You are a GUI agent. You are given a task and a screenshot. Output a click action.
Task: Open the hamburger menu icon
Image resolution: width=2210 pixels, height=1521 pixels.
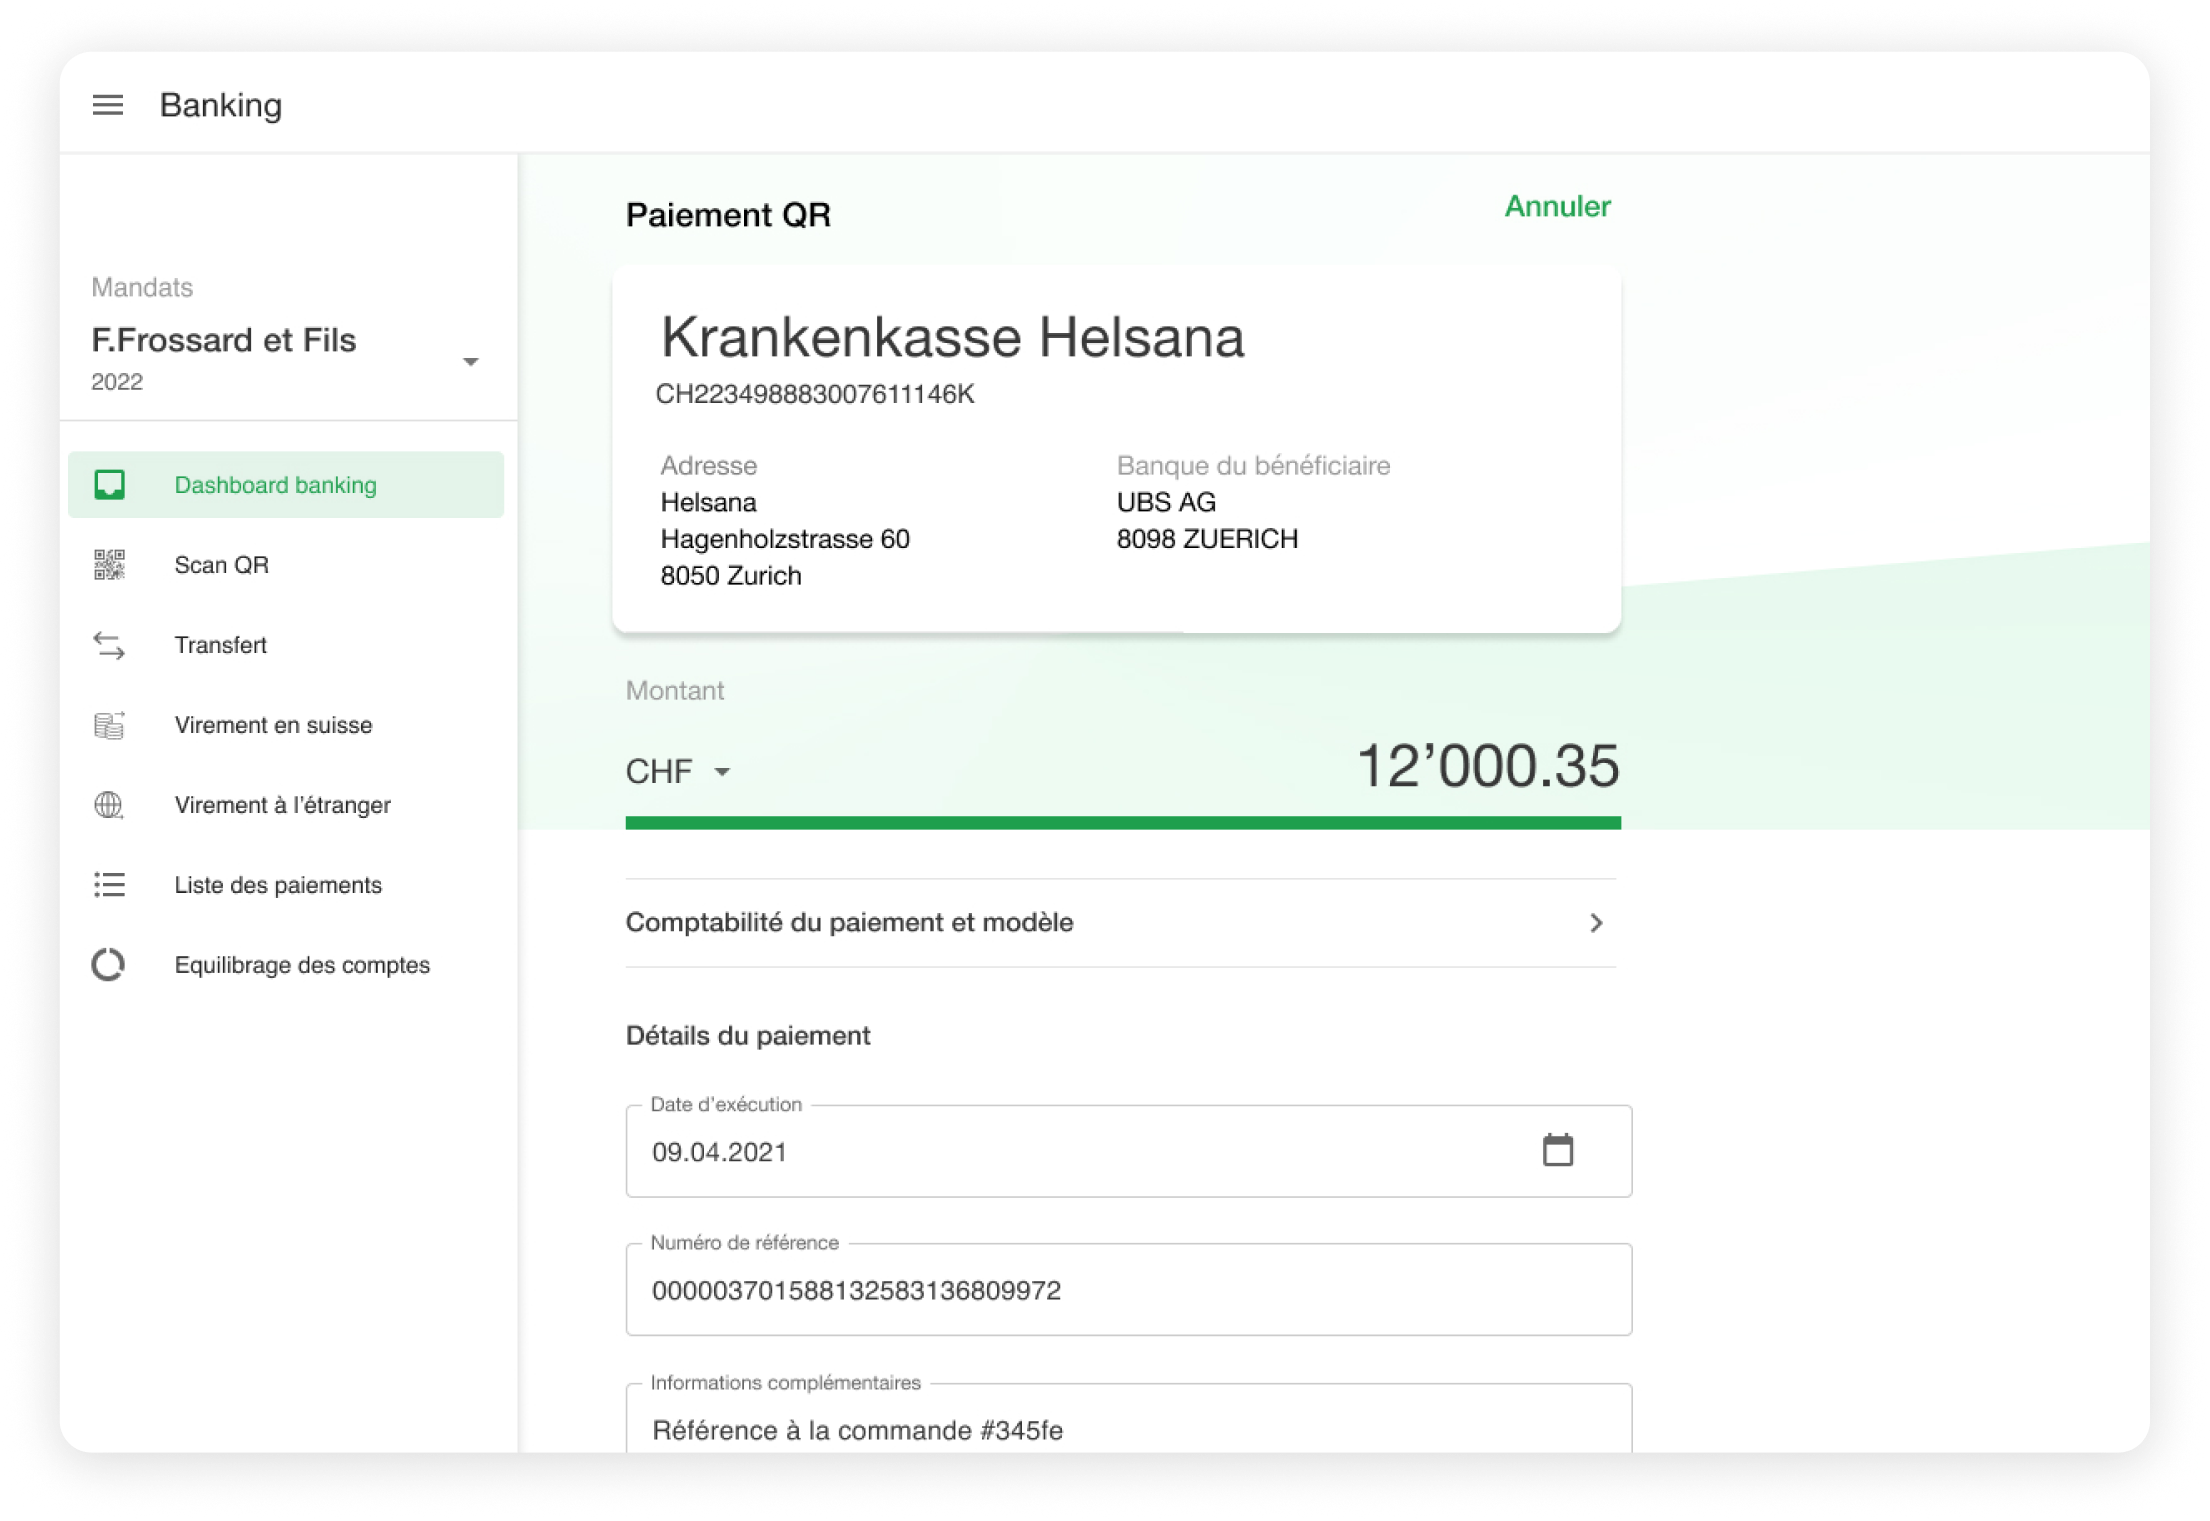[108, 105]
